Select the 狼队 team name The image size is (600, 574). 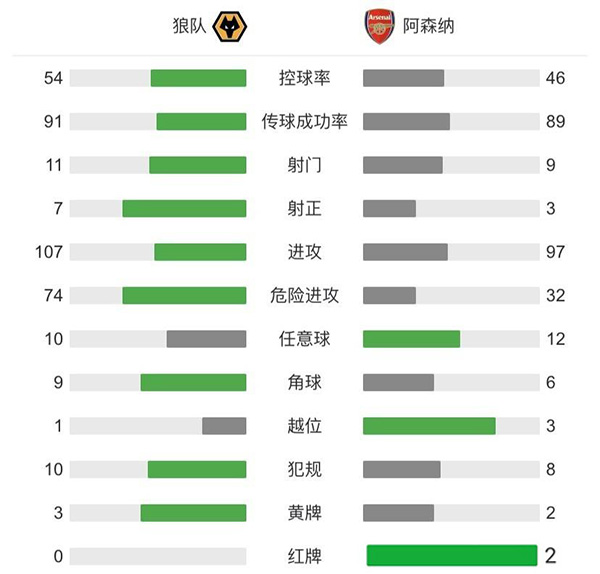click(x=189, y=27)
